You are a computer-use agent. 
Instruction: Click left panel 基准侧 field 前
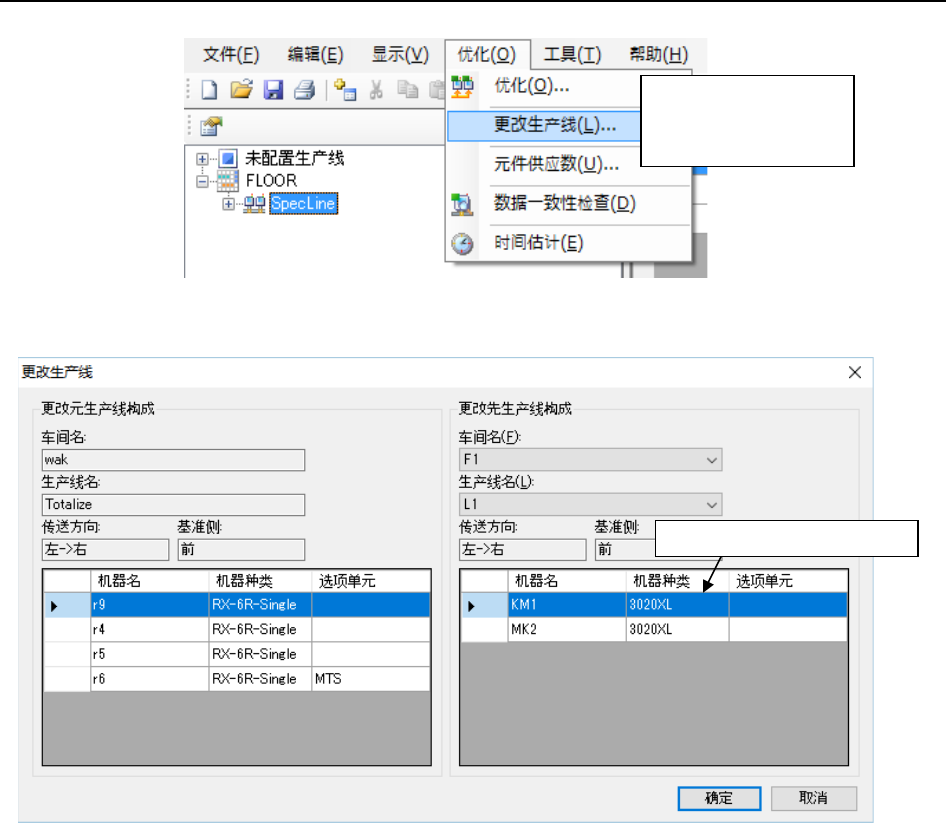click(x=241, y=550)
